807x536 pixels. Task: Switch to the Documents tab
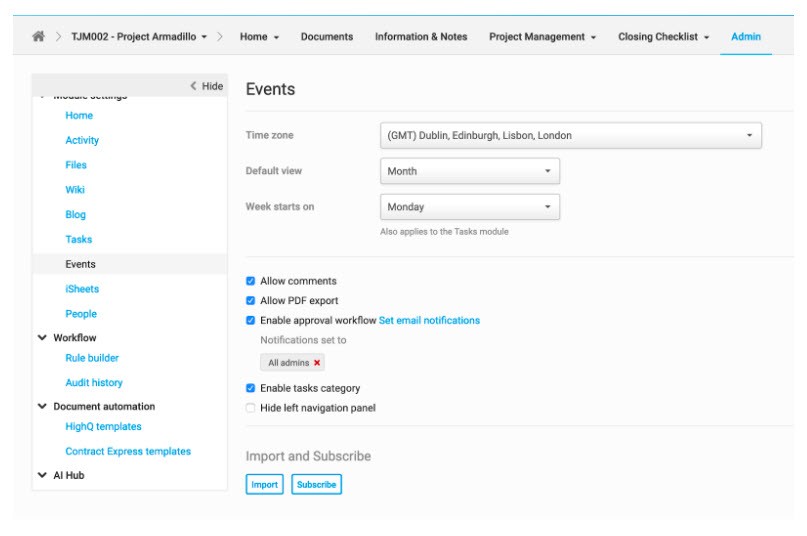tap(326, 37)
